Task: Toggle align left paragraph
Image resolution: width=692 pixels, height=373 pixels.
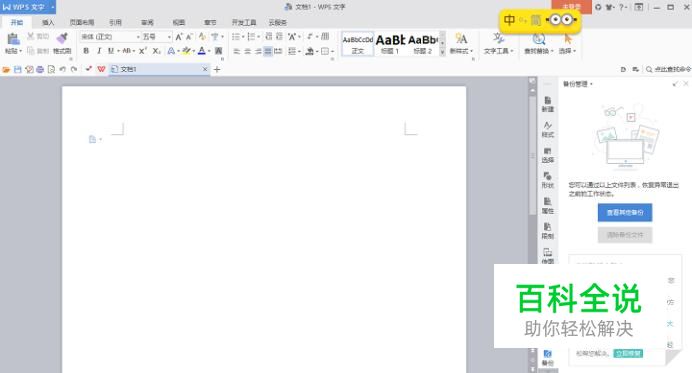Action: (x=237, y=51)
